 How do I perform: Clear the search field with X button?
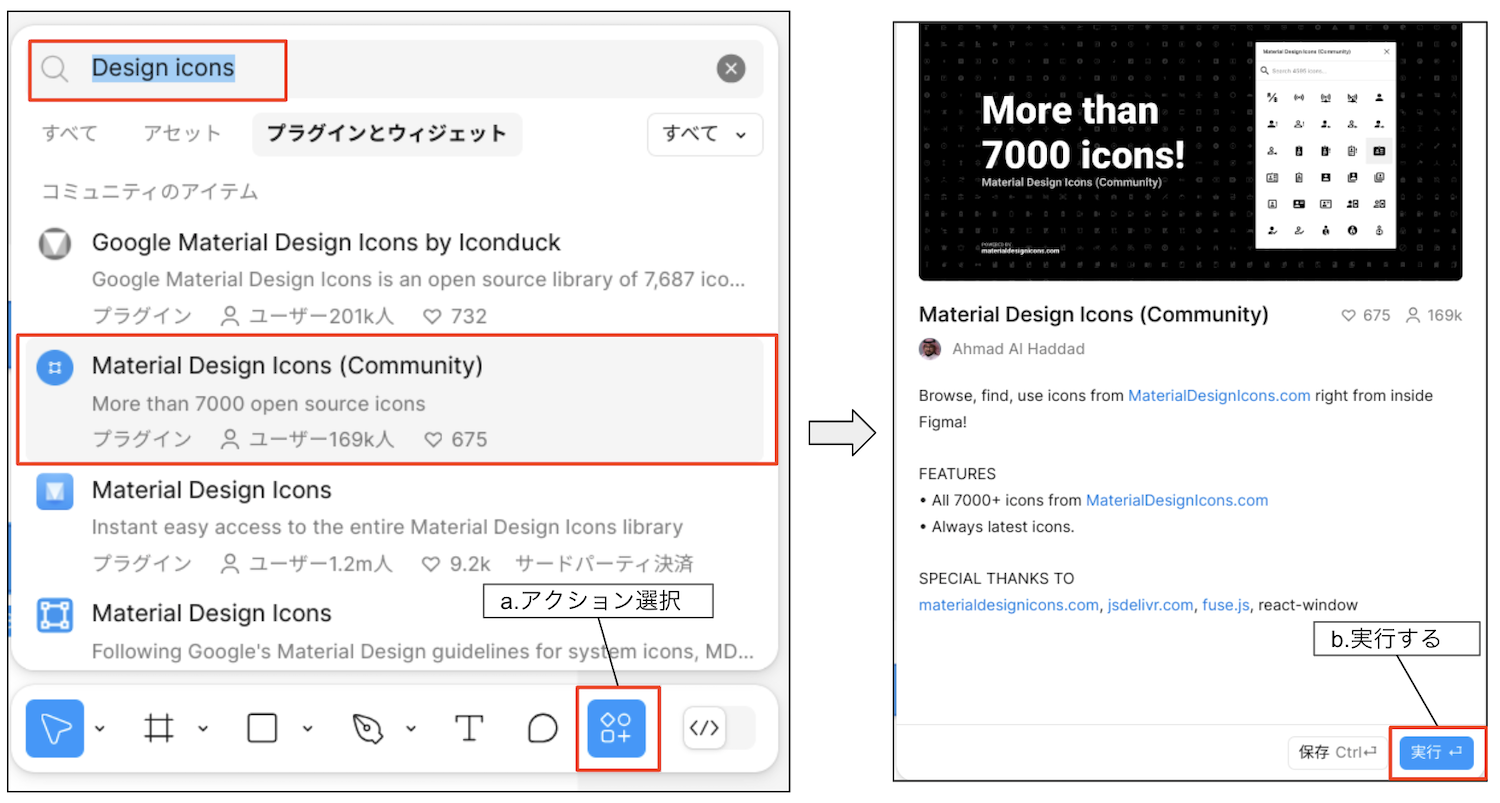pos(731,69)
